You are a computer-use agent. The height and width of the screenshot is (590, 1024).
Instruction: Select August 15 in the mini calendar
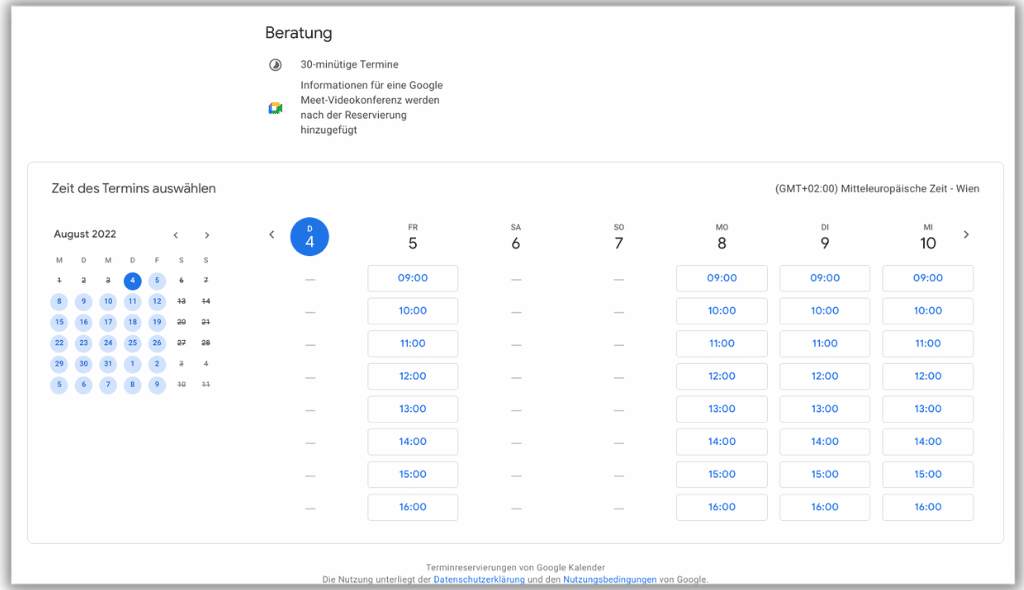(59, 321)
